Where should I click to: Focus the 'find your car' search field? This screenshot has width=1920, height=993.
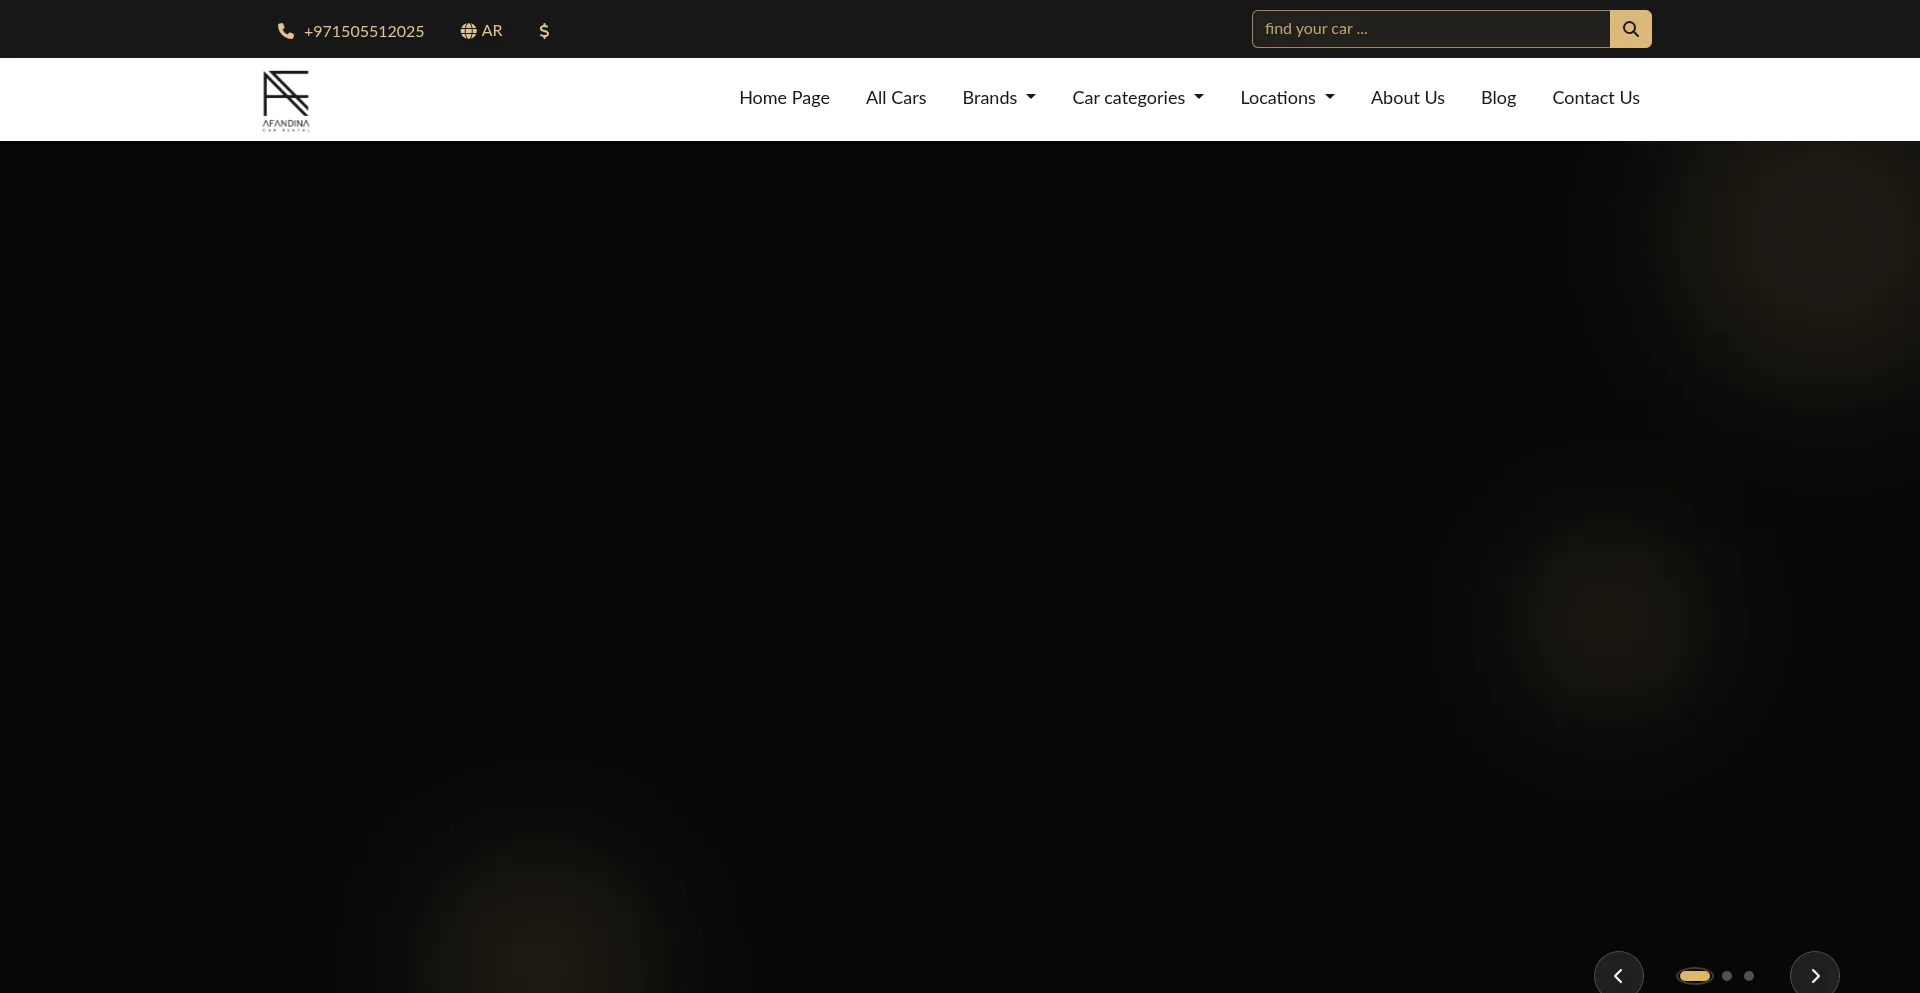pyautogui.click(x=1430, y=29)
